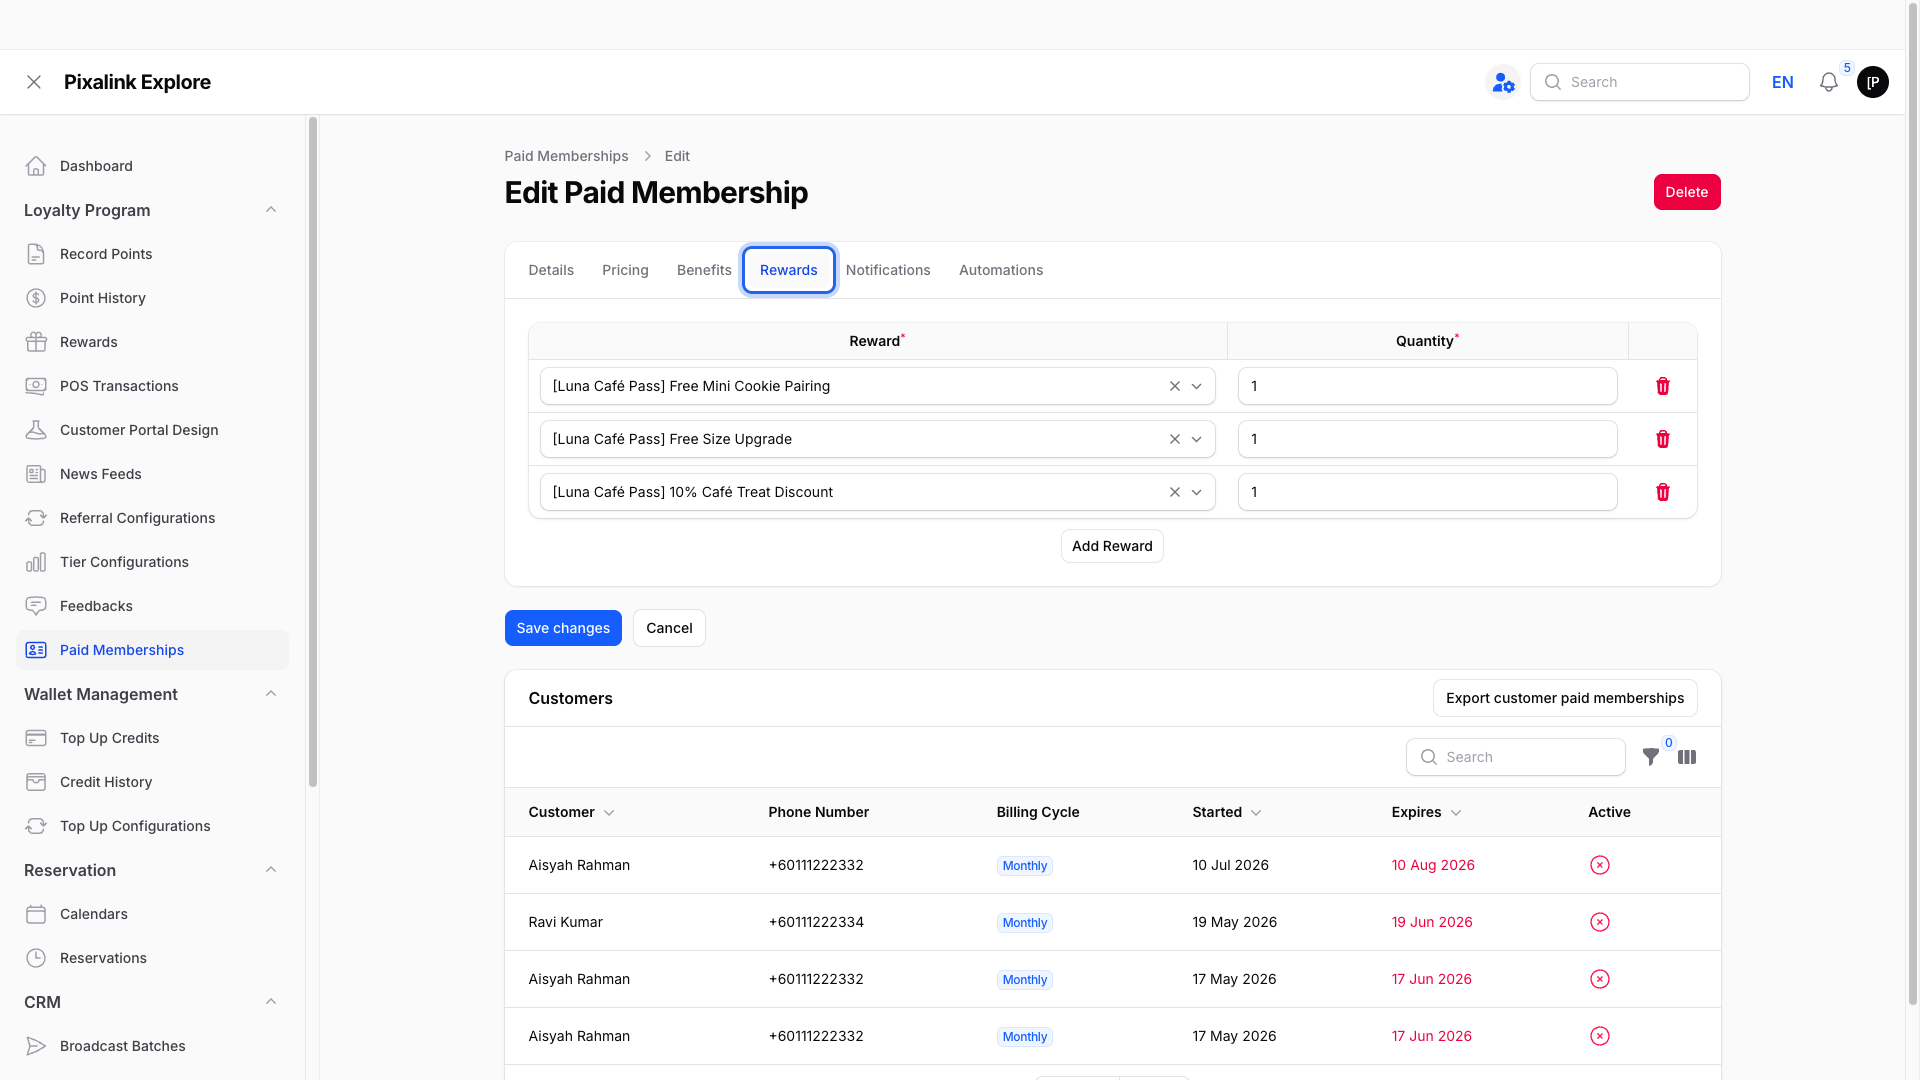Switch to the Notifications tab
The width and height of the screenshot is (1920, 1080).
point(888,270)
